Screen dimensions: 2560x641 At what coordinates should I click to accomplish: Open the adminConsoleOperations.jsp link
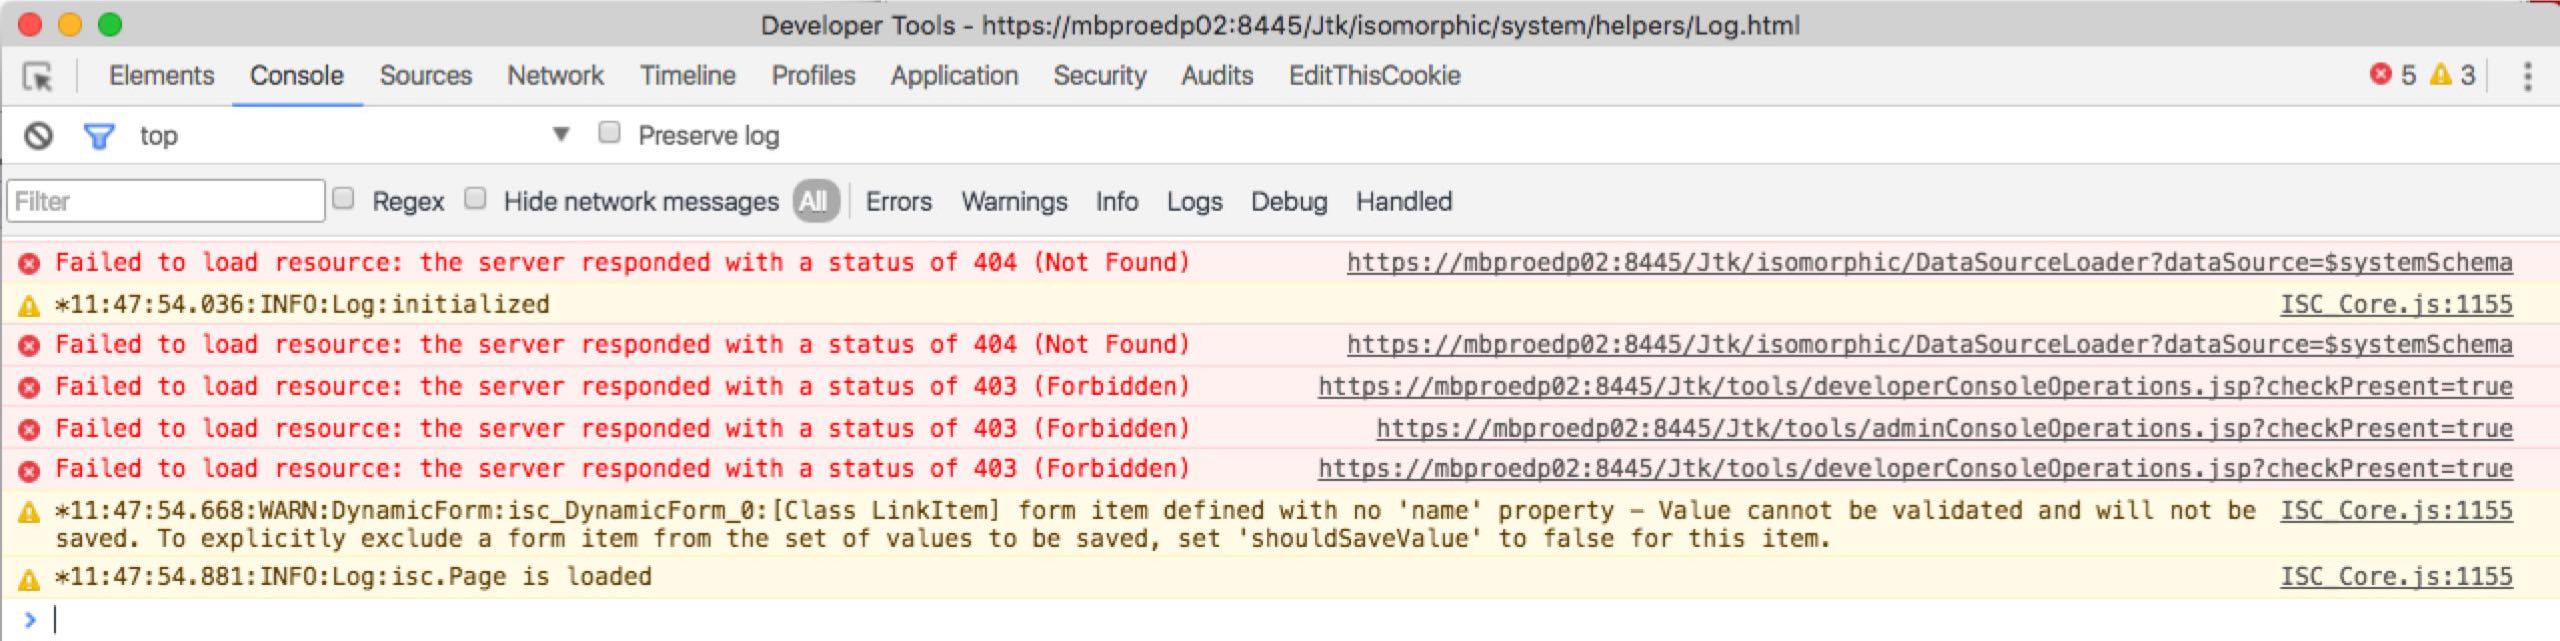[1943, 429]
